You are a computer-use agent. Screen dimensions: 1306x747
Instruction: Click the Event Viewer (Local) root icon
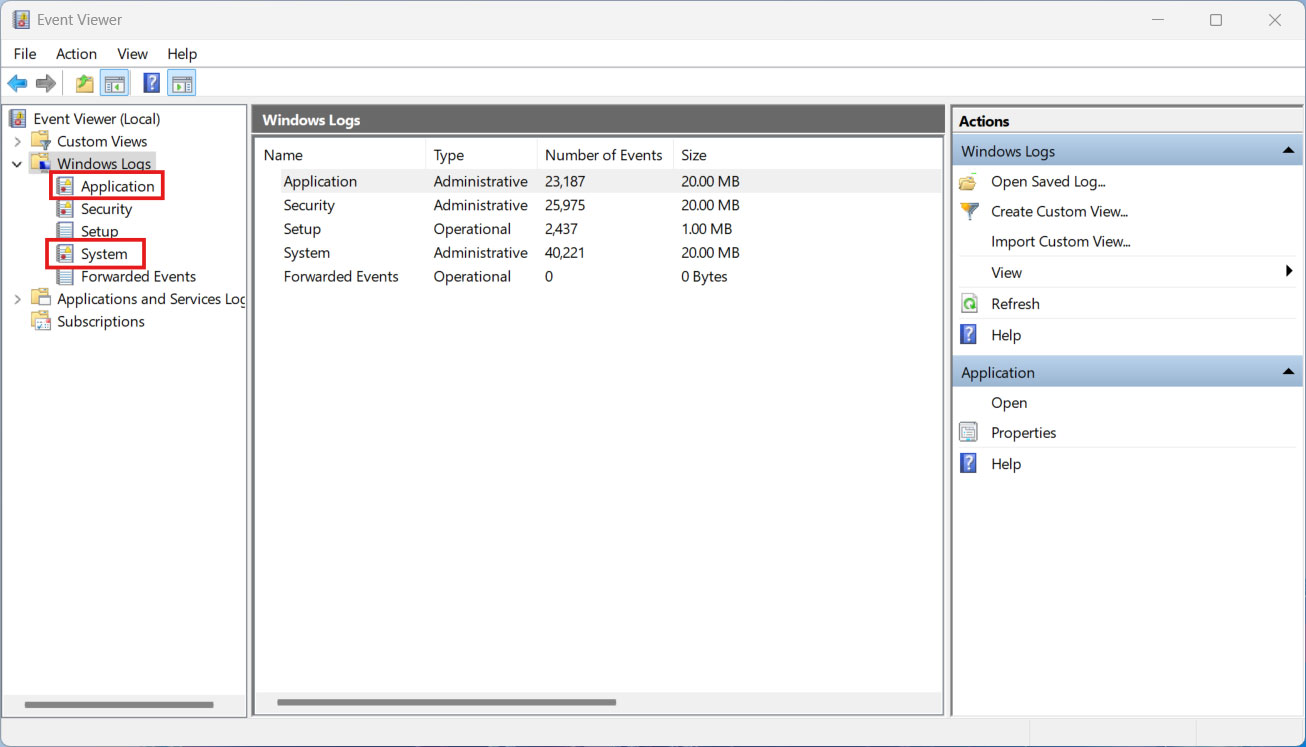[x=18, y=119]
